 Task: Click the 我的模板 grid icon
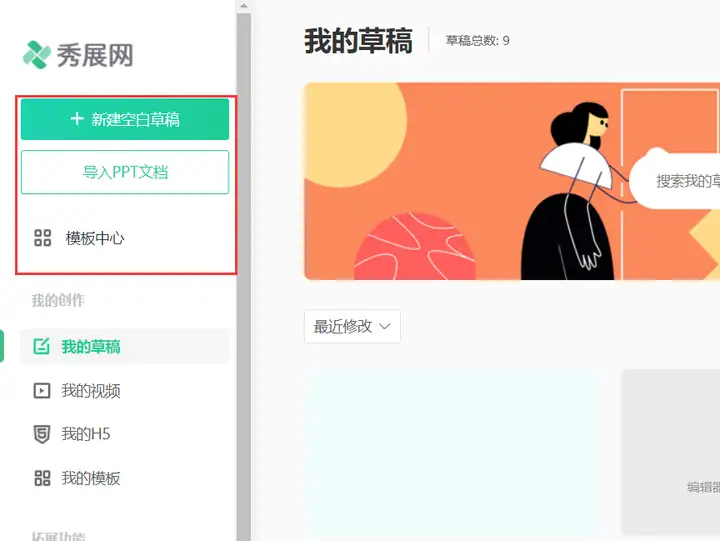[x=42, y=478]
